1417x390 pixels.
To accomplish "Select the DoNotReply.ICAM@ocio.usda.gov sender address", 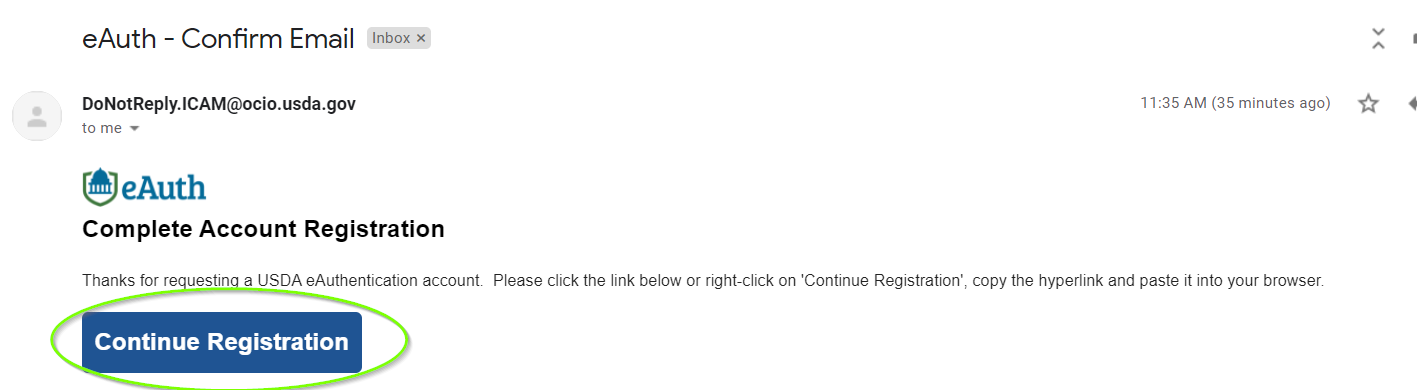I will coord(219,104).
